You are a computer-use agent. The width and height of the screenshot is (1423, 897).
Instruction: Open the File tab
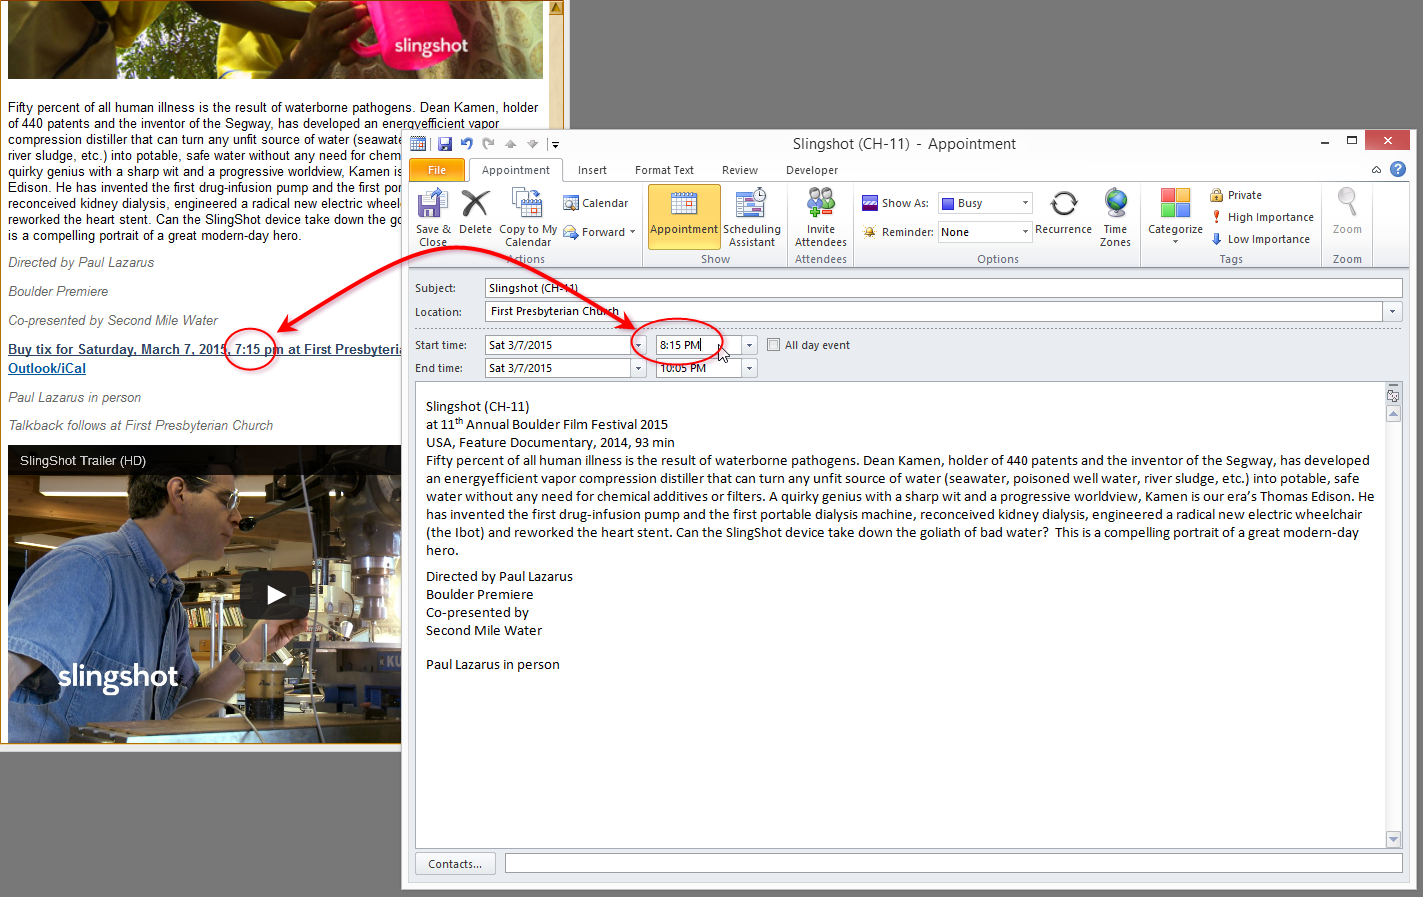[437, 170]
